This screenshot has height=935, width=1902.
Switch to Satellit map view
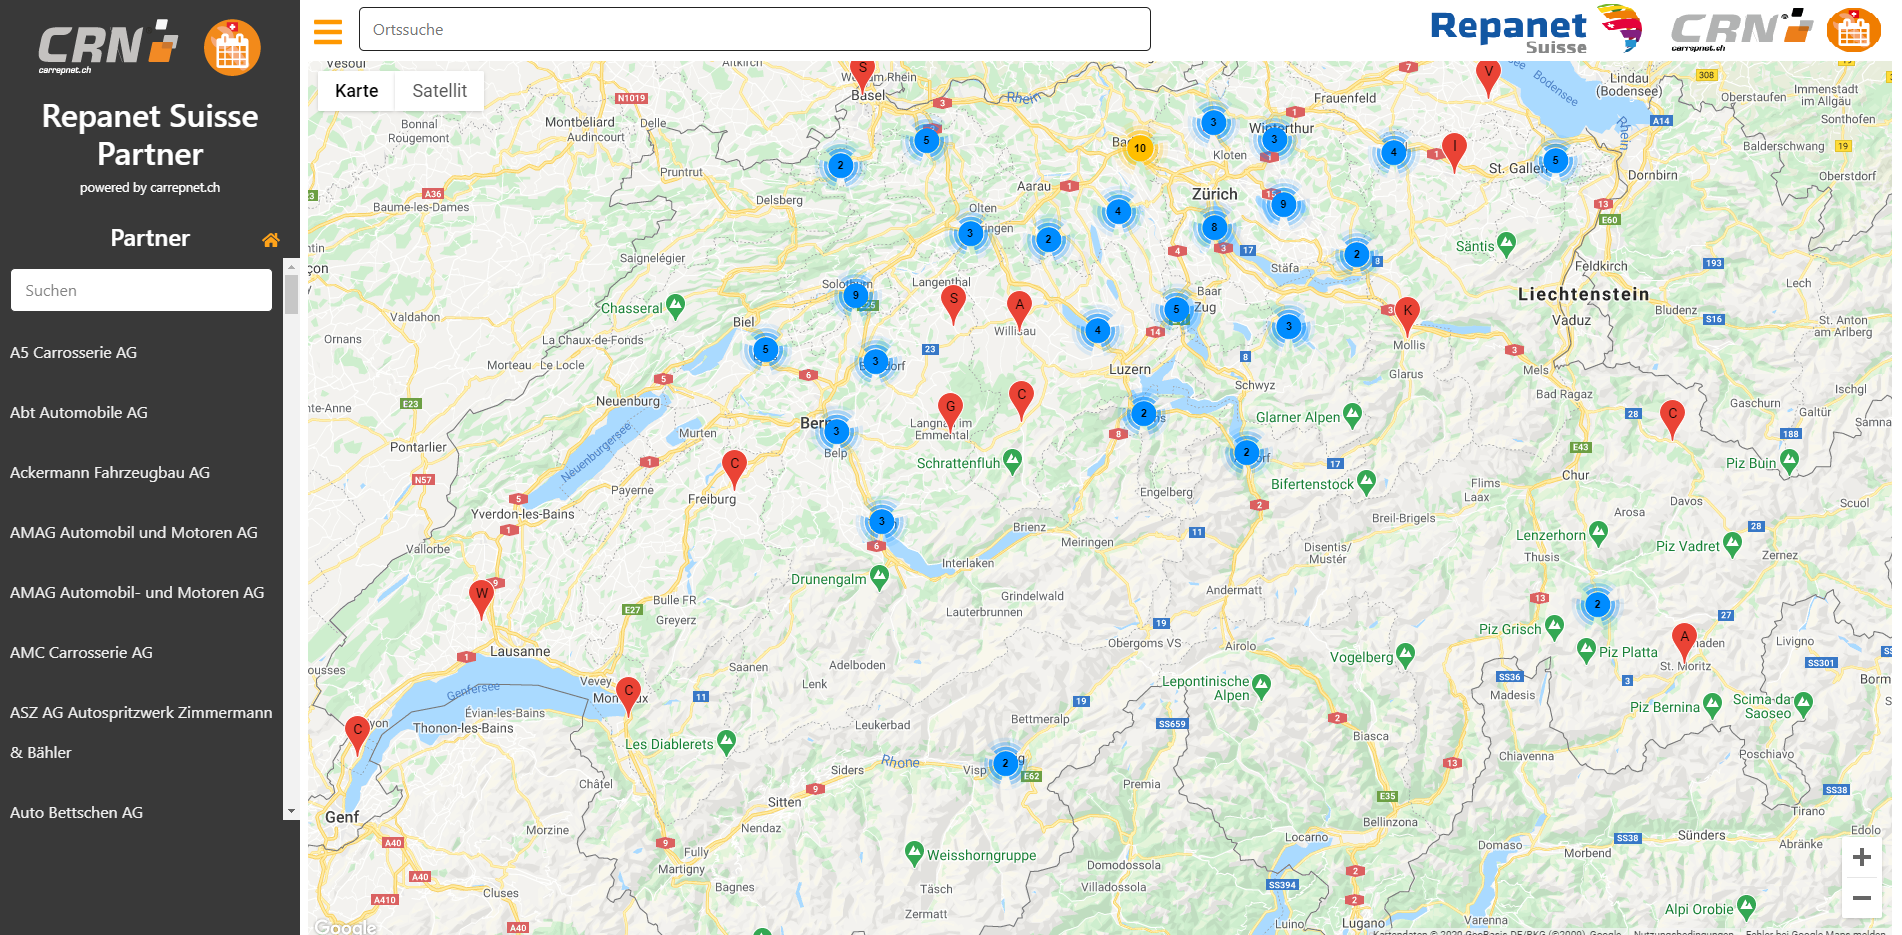(439, 91)
